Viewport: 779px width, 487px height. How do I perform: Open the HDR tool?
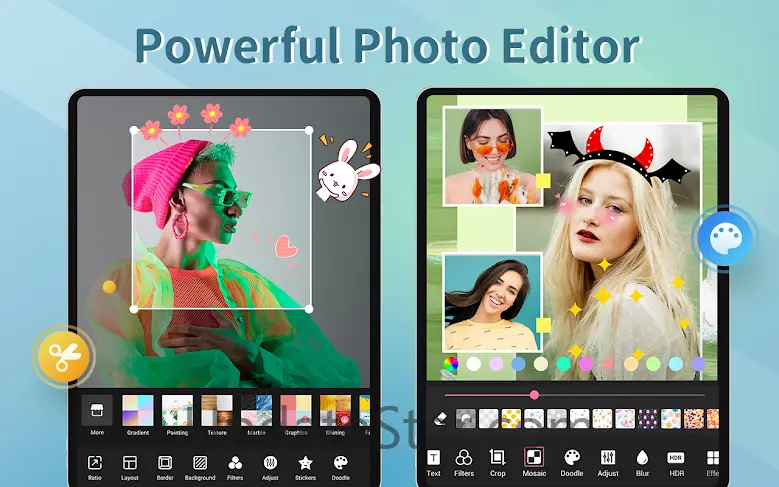676,463
